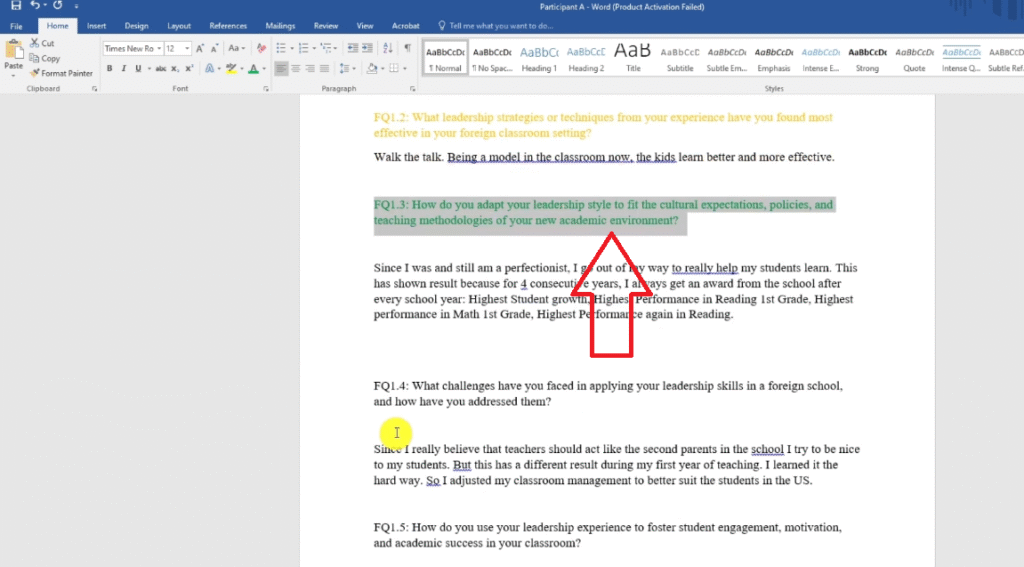The height and width of the screenshot is (567, 1024).
Task: Click the yellow text highlight color button
Action: pos(230,69)
